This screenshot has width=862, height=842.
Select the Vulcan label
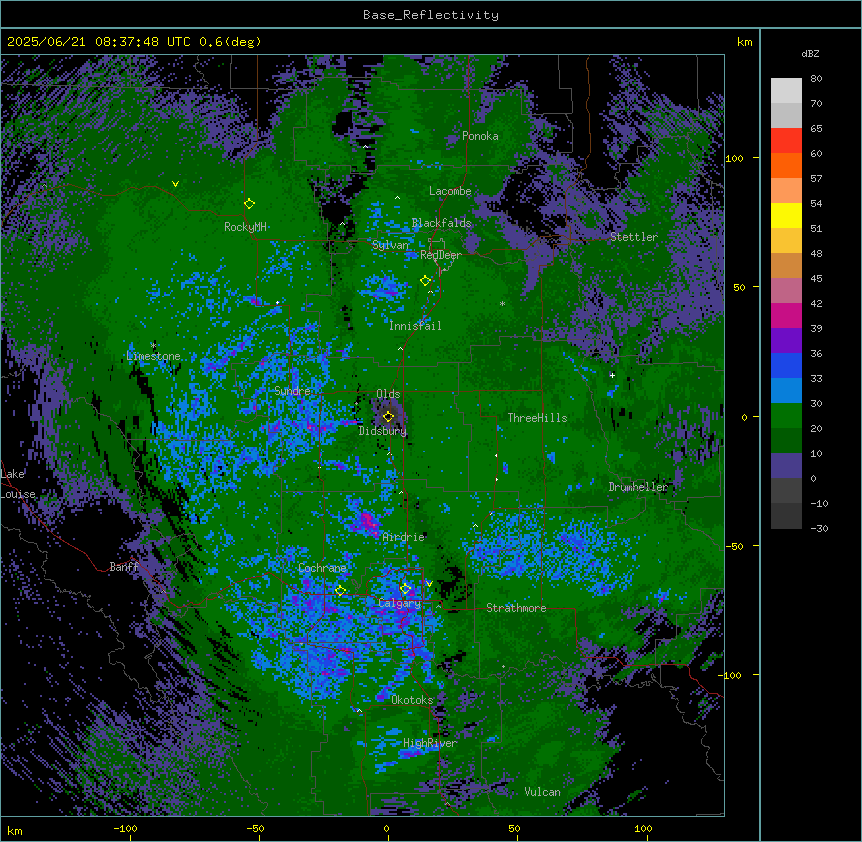click(542, 792)
